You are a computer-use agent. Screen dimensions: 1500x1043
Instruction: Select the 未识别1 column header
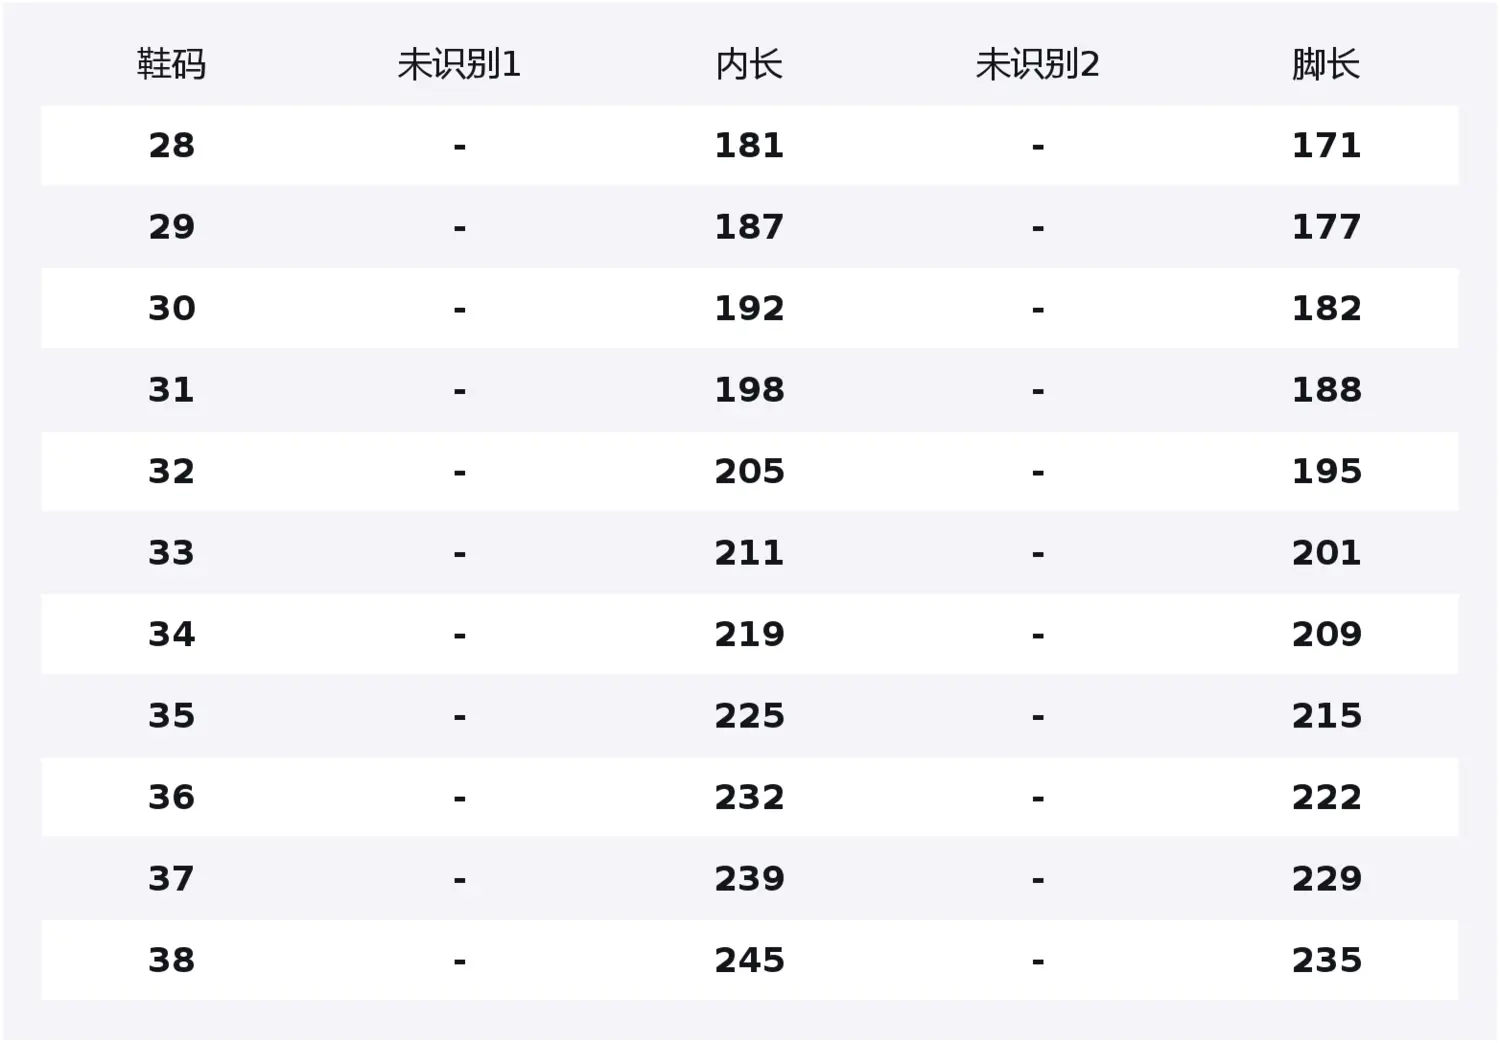pyautogui.click(x=459, y=65)
